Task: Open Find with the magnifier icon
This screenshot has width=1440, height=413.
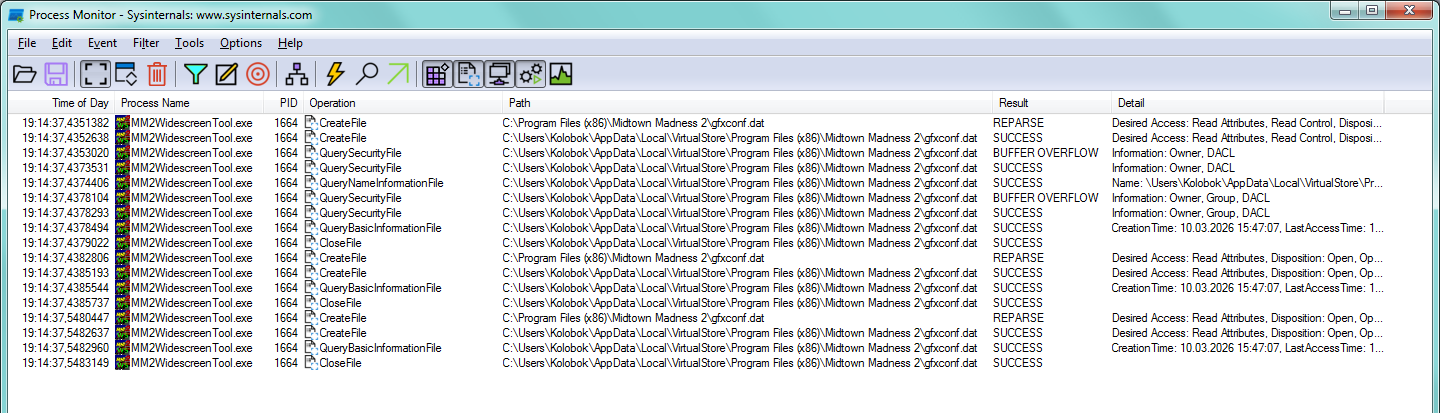Action: 367,73
